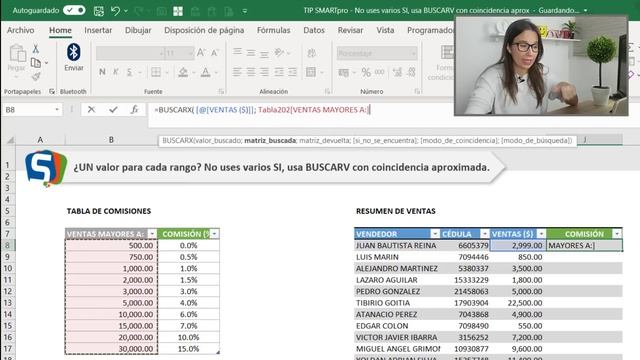The height and width of the screenshot is (360, 640).
Task: Switch to the Insertar tab
Action: 98,30
